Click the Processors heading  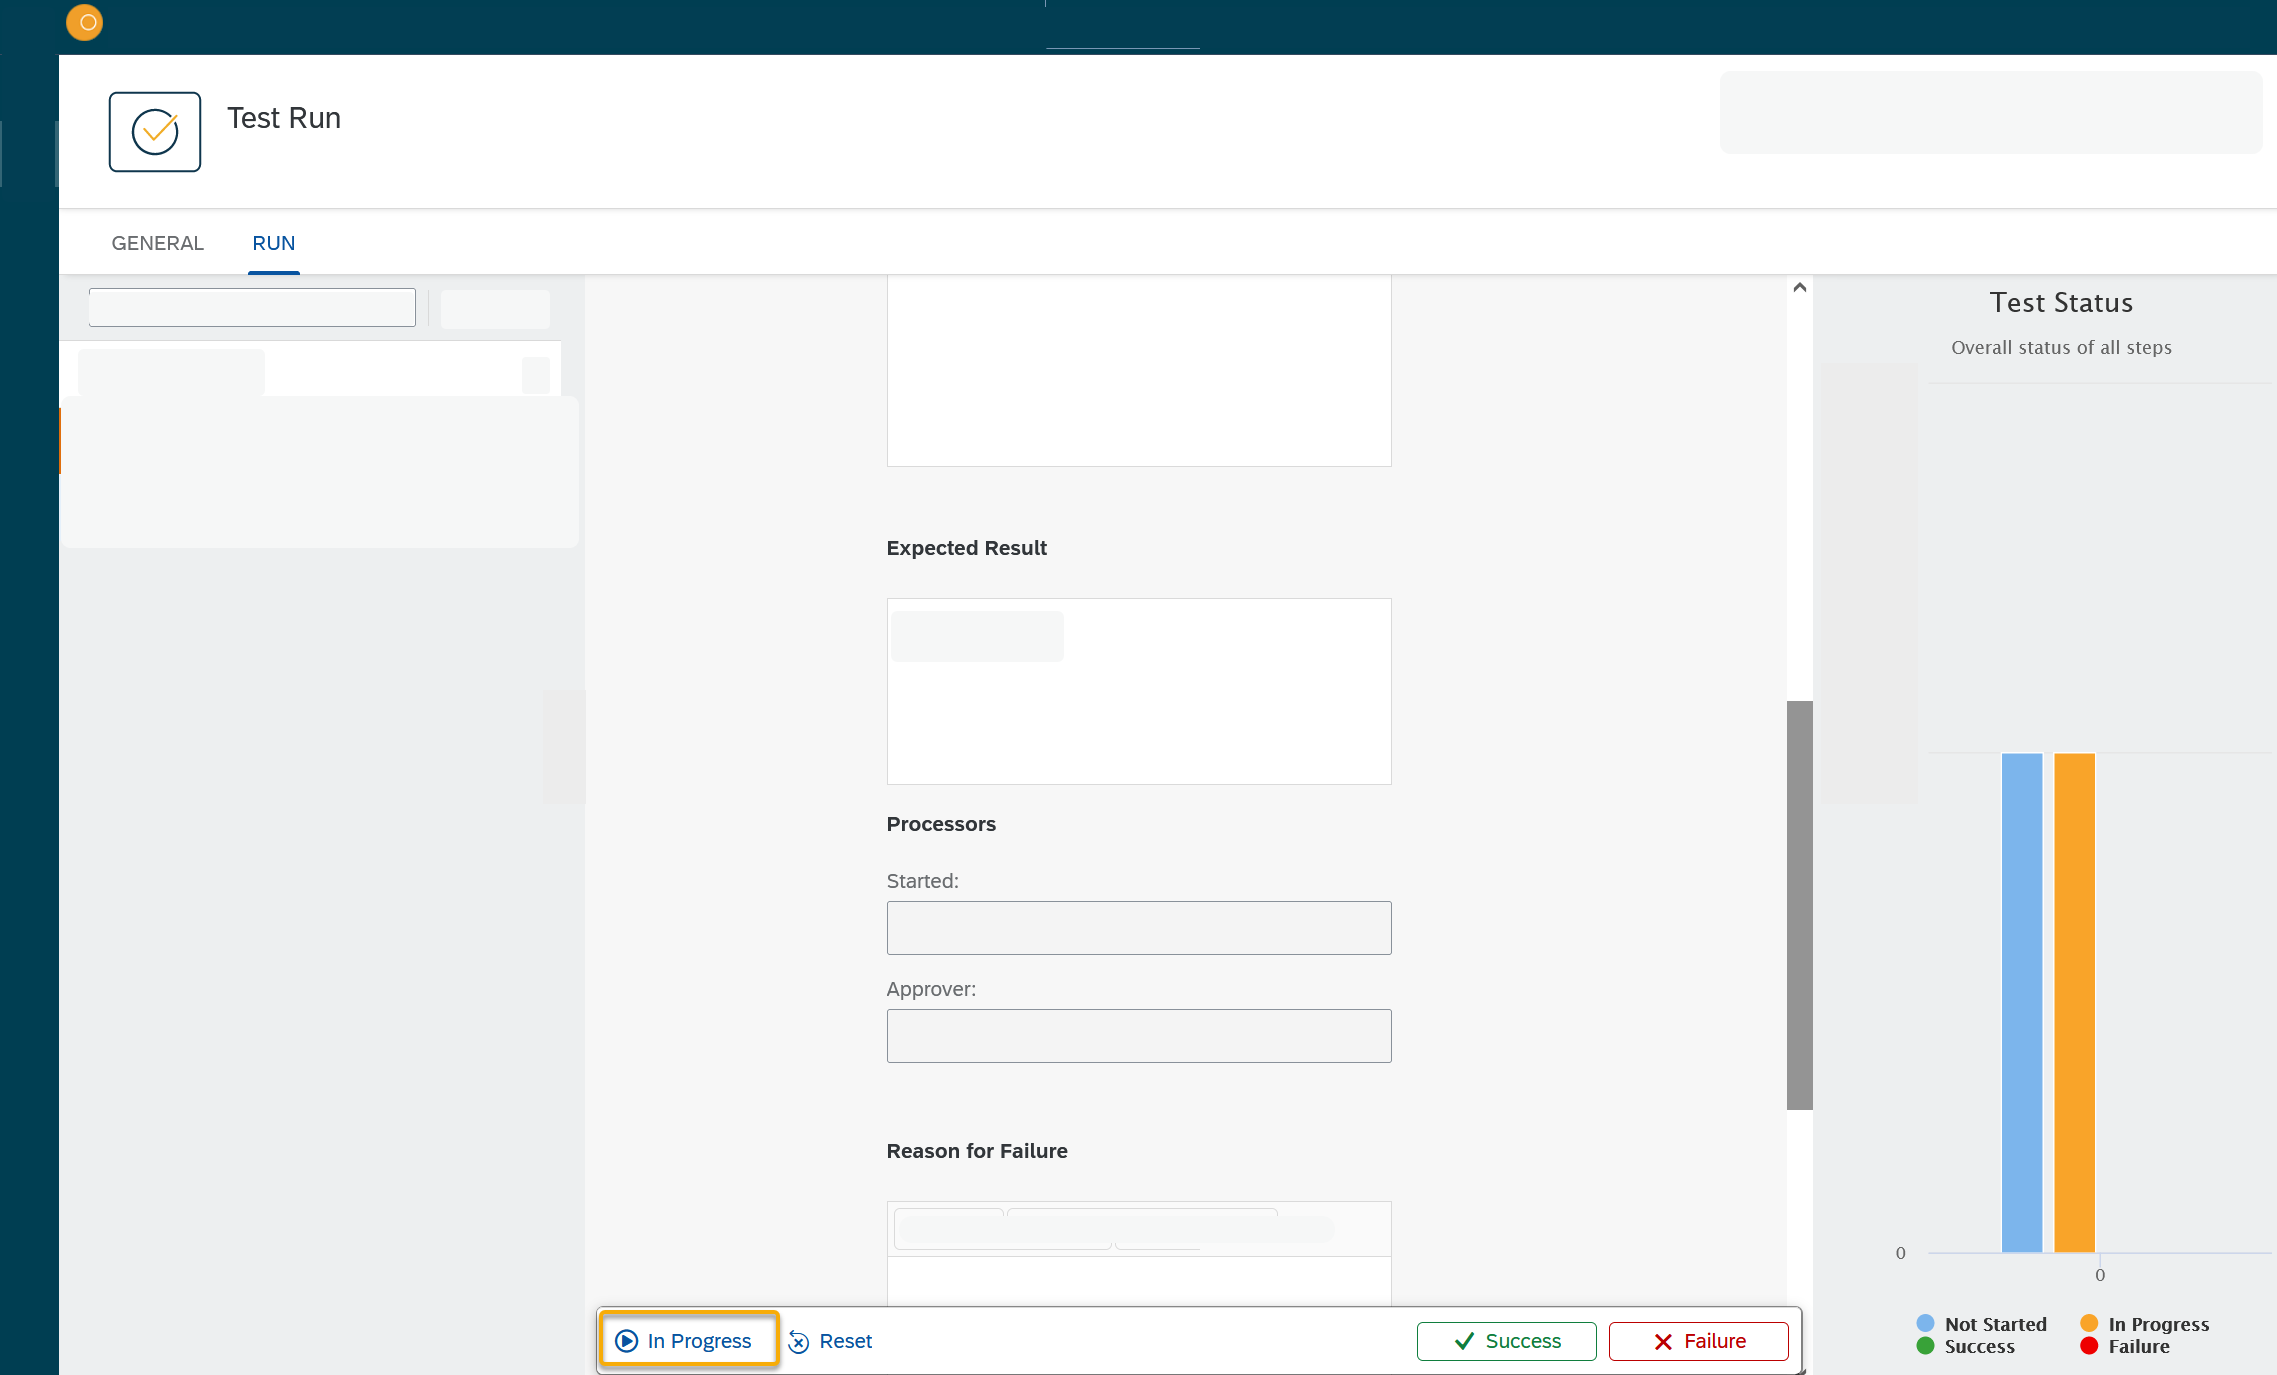[941, 824]
